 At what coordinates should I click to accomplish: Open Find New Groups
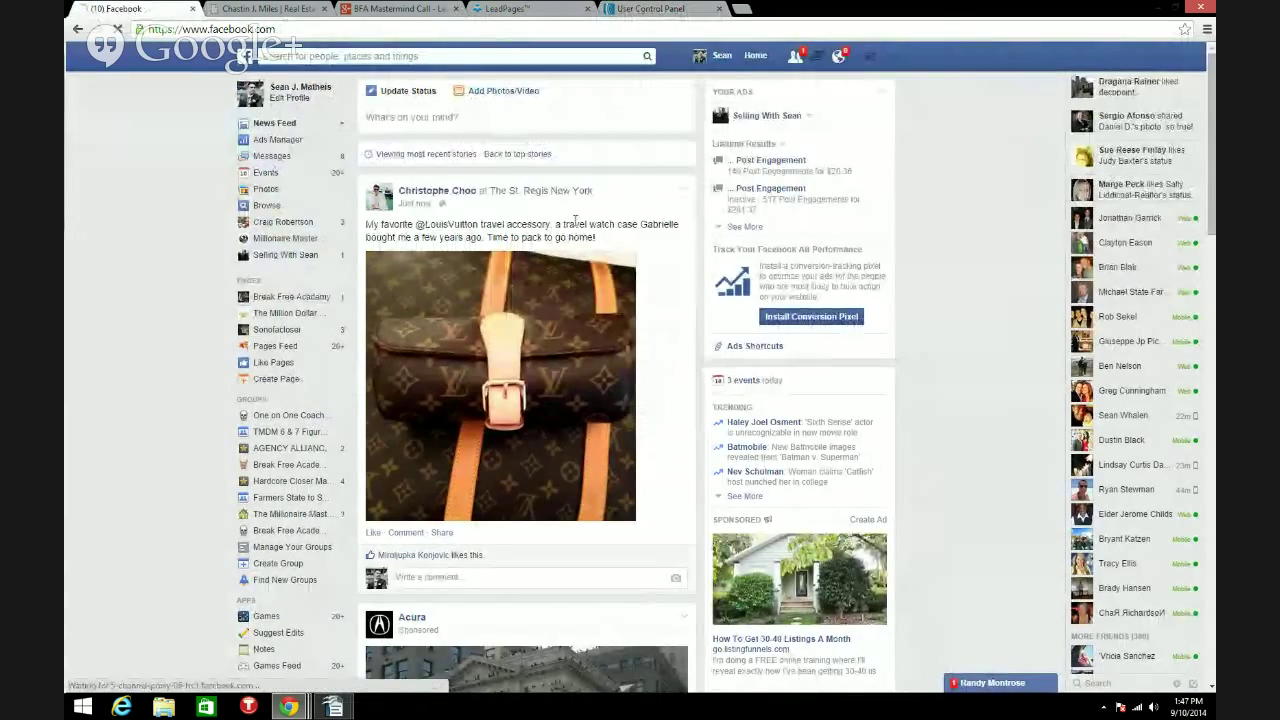click(284, 580)
